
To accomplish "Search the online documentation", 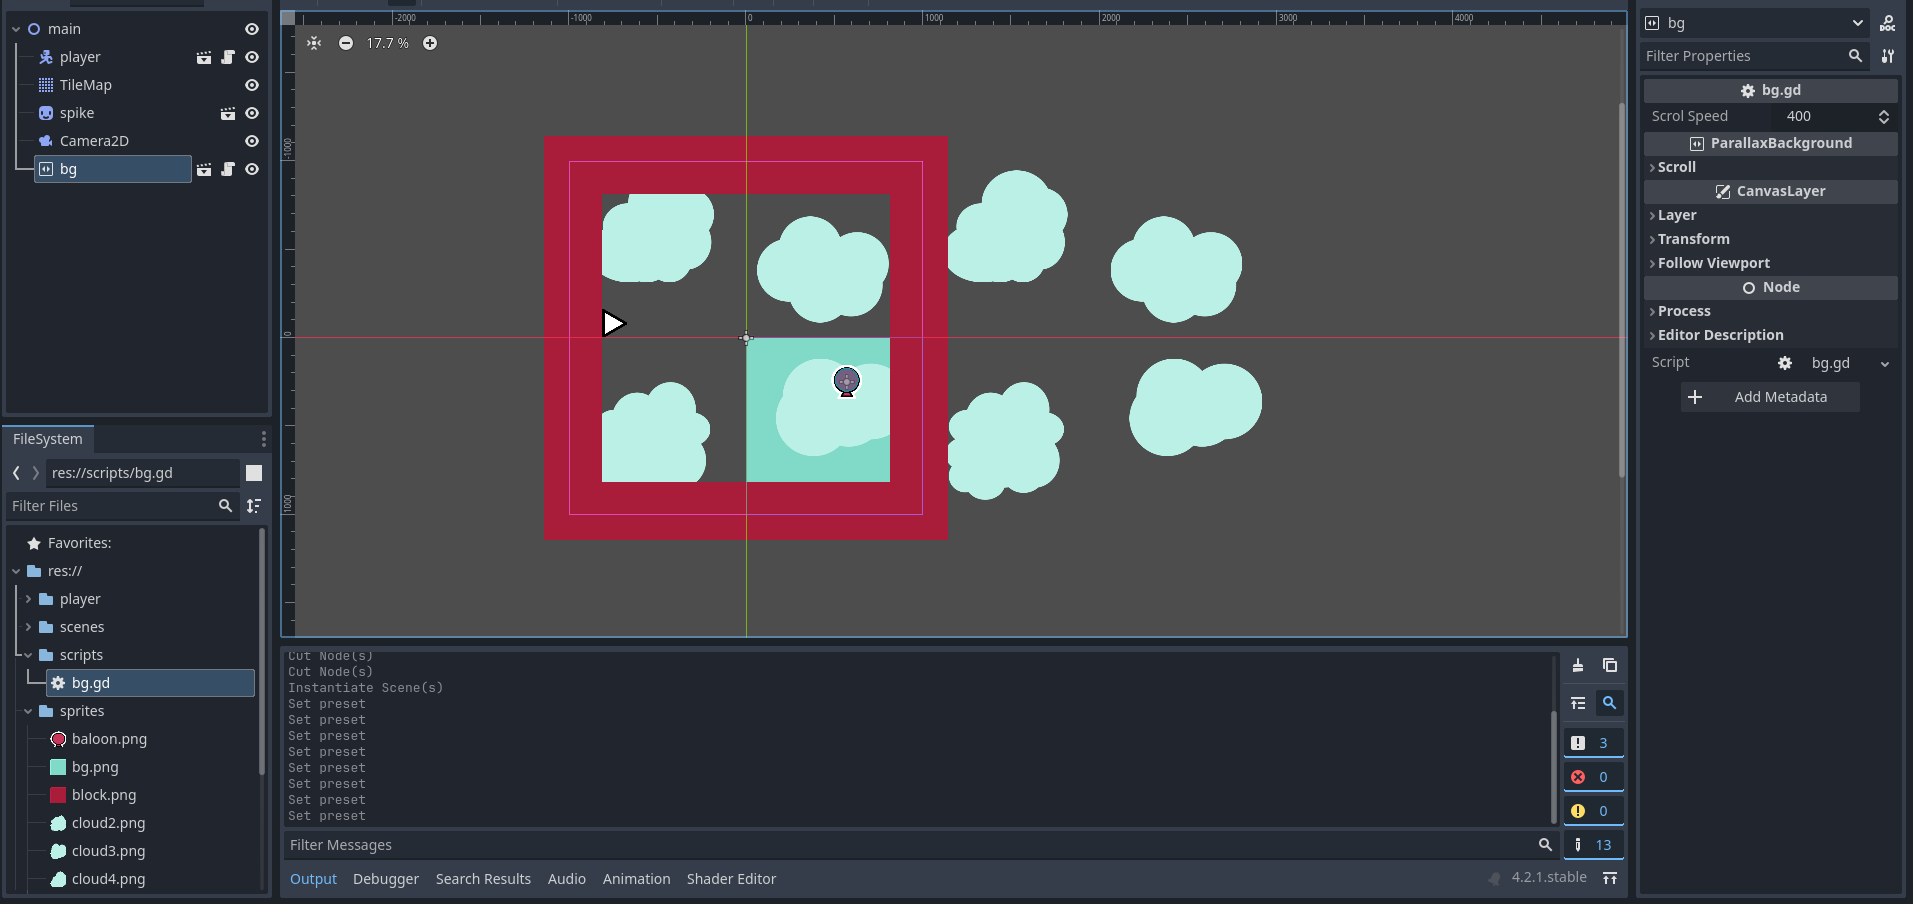I will coord(1890,23).
